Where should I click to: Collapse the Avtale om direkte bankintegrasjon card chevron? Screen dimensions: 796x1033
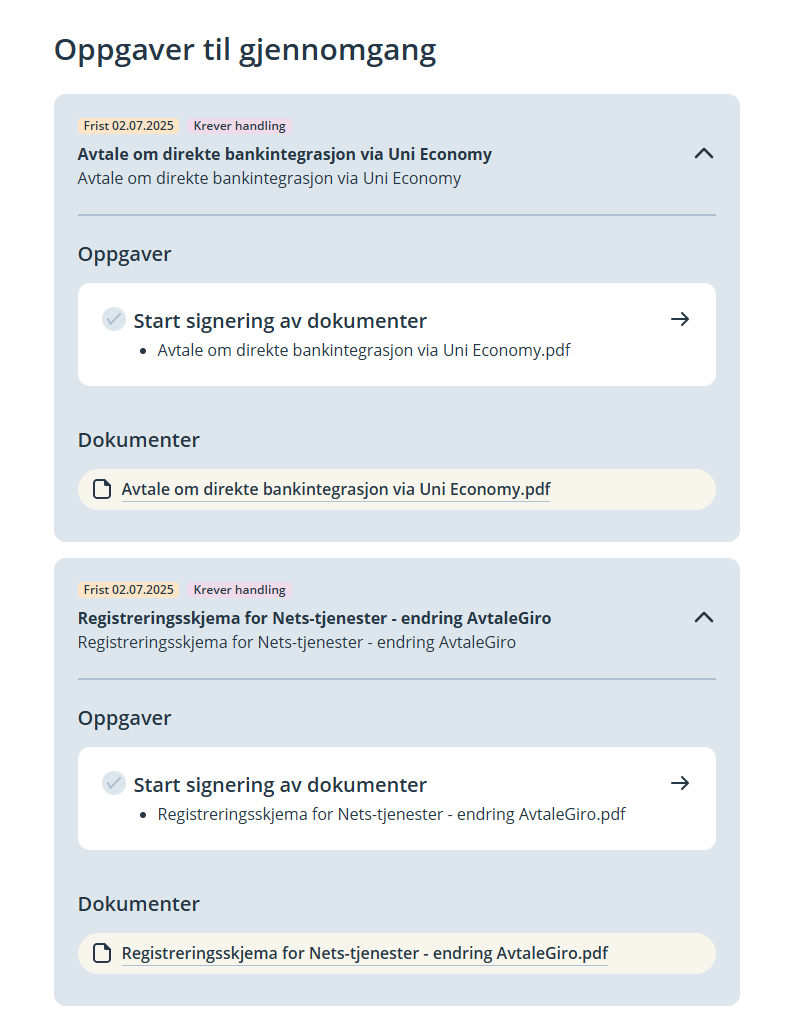704,154
